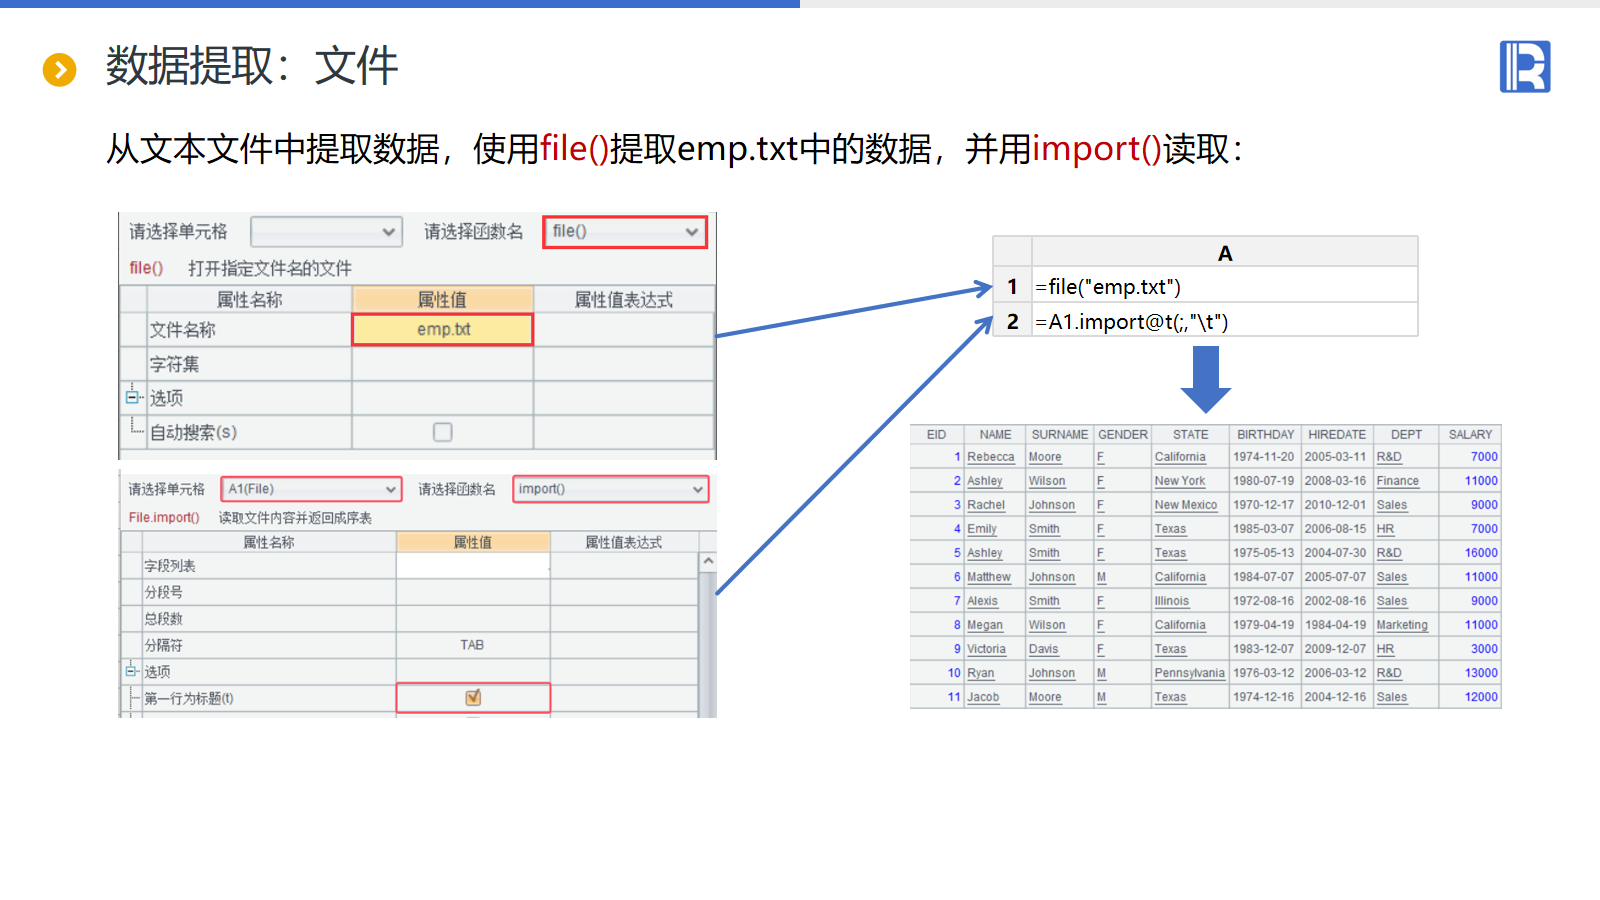1600x900 pixels.
Task: Tick the 自动搜索(s) checkbox
Action: 442,432
